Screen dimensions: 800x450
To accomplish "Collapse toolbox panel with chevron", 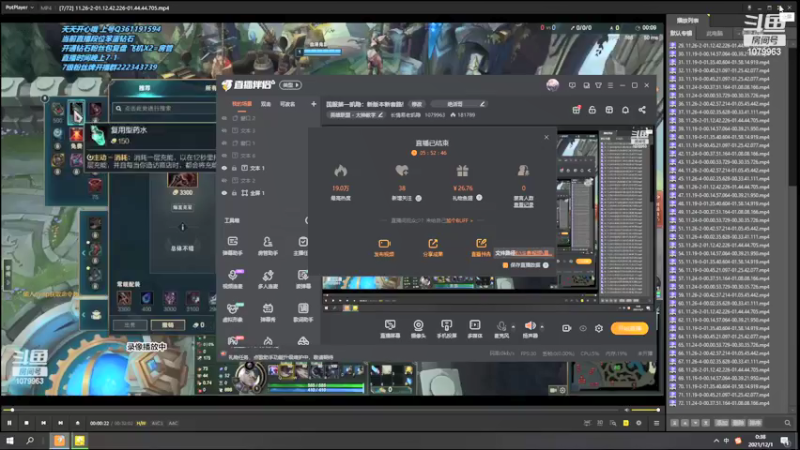I will (307, 220).
